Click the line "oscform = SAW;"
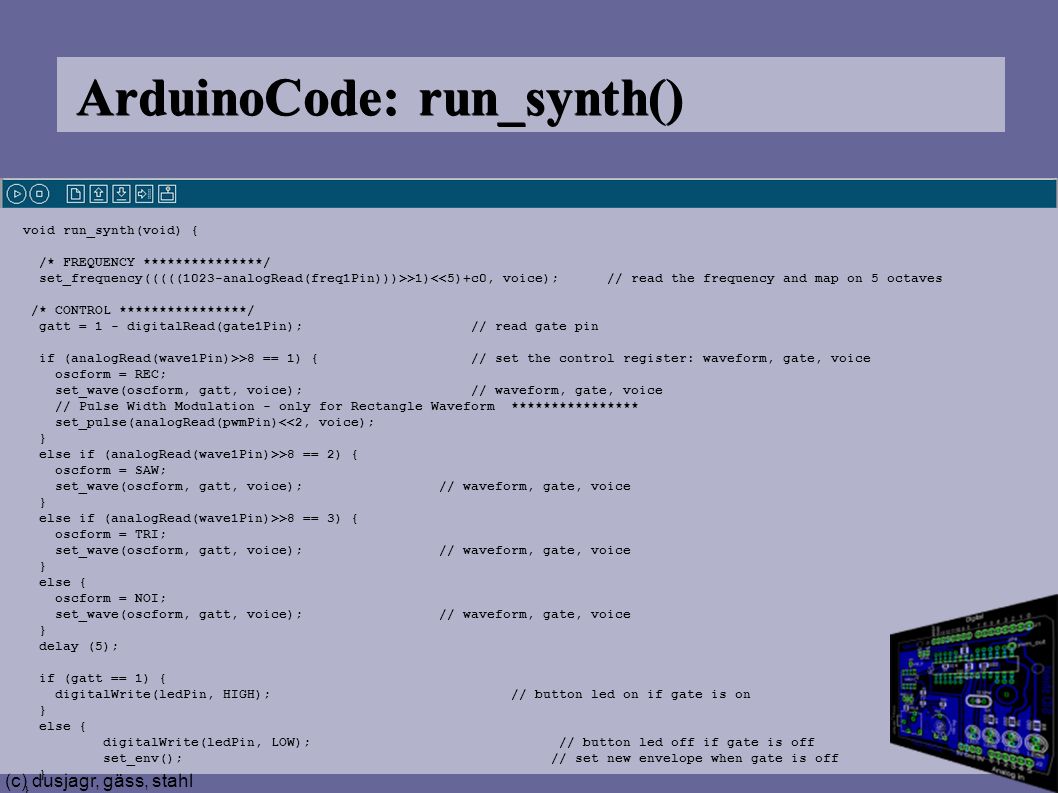The image size is (1058, 793). coord(111,470)
